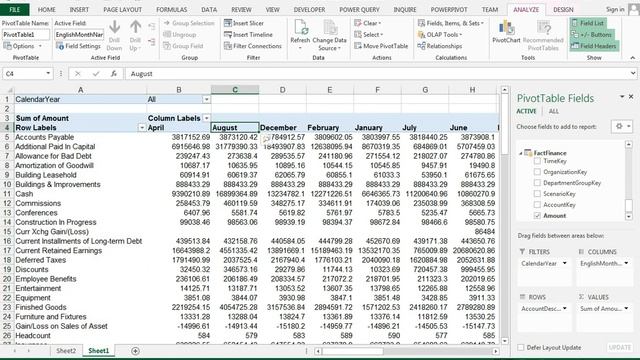Click the insert function fx icon
This screenshot has width=640, height=360.
tap(114, 73)
